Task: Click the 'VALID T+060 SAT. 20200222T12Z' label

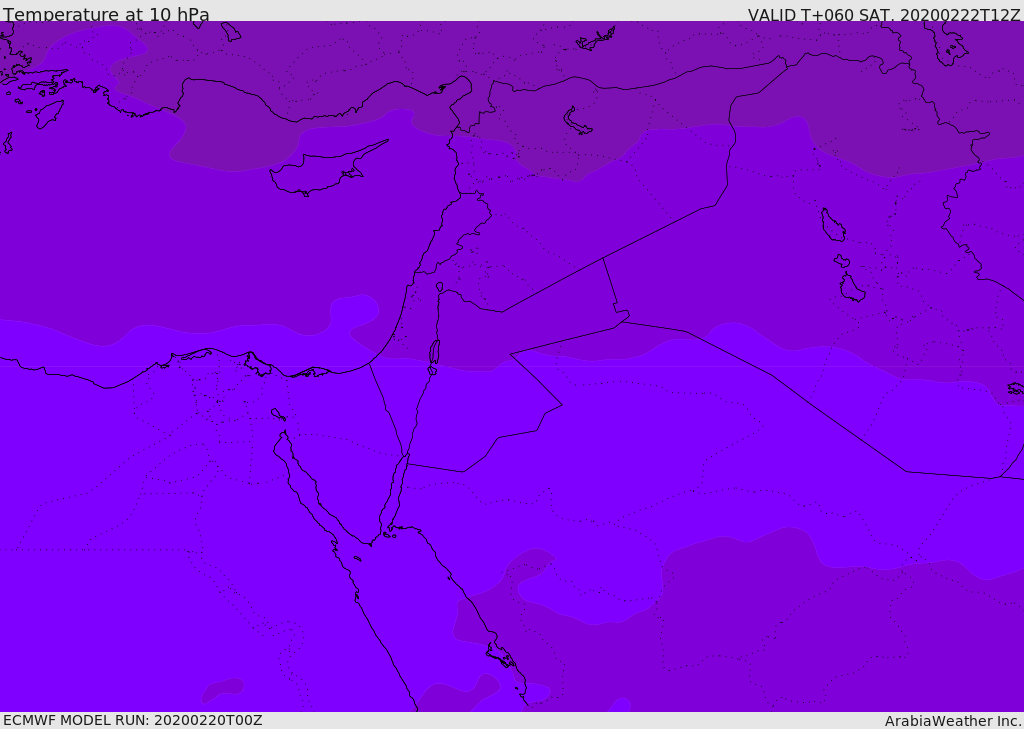Action: (884, 14)
